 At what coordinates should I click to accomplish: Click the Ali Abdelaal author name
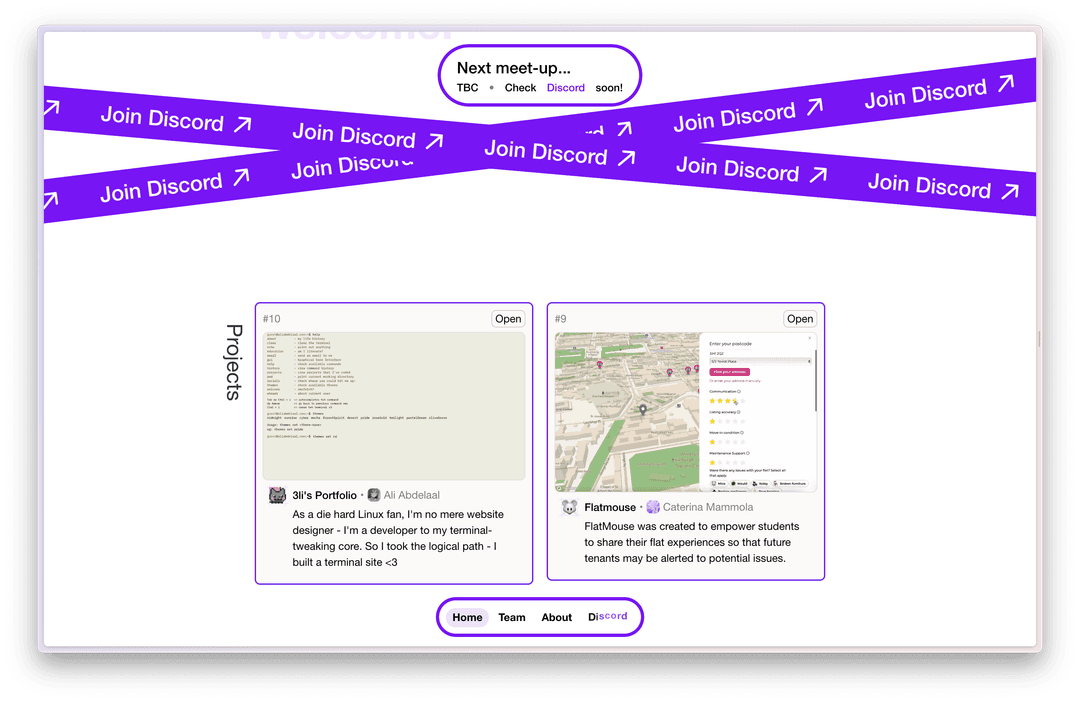click(x=411, y=495)
